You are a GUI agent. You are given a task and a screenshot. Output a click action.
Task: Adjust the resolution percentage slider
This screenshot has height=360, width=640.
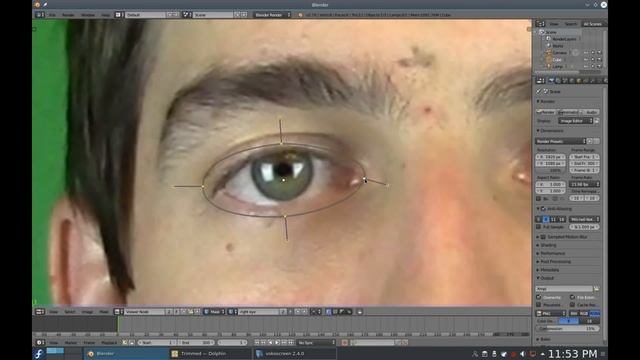click(x=550, y=170)
